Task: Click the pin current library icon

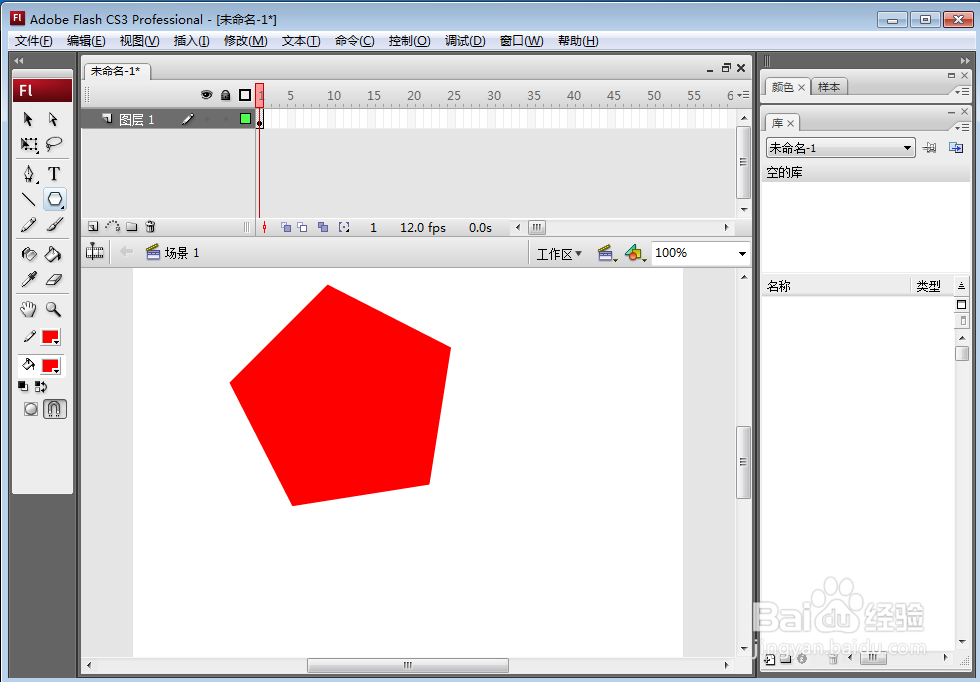Action: coord(929,148)
